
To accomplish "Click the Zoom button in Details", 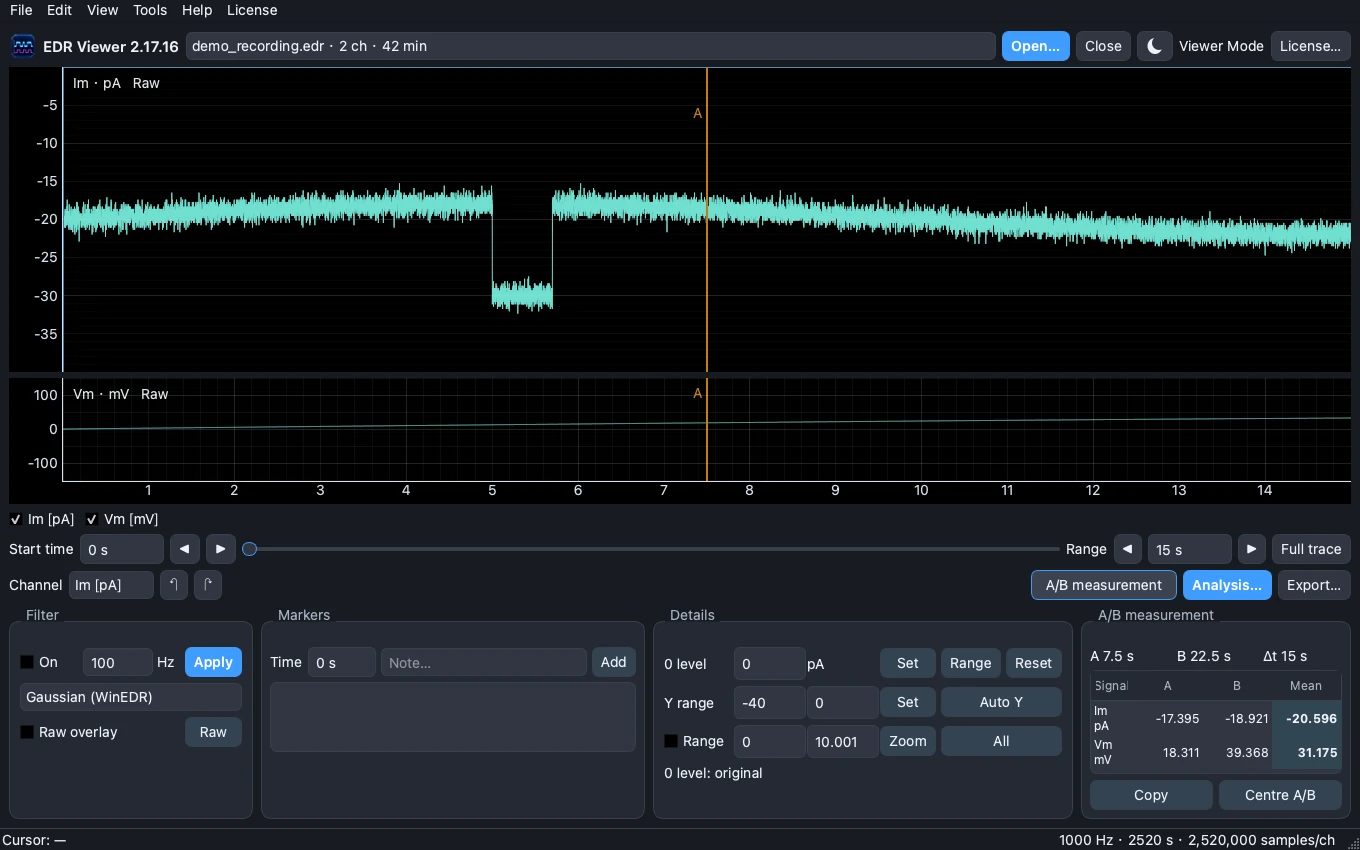I will pos(908,741).
